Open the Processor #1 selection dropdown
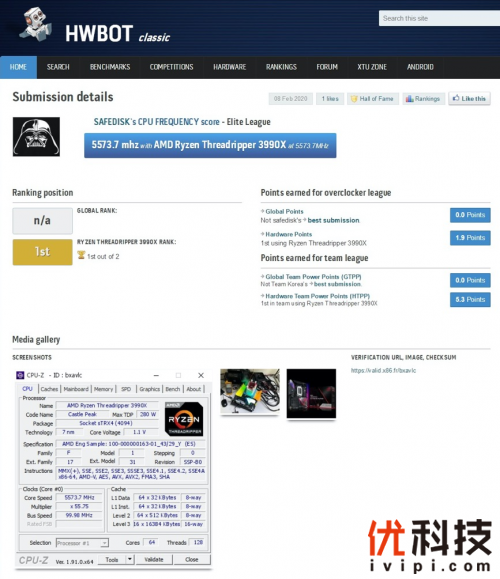Image resolution: width=500 pixels, height=579 pixels. click(82, 543)
